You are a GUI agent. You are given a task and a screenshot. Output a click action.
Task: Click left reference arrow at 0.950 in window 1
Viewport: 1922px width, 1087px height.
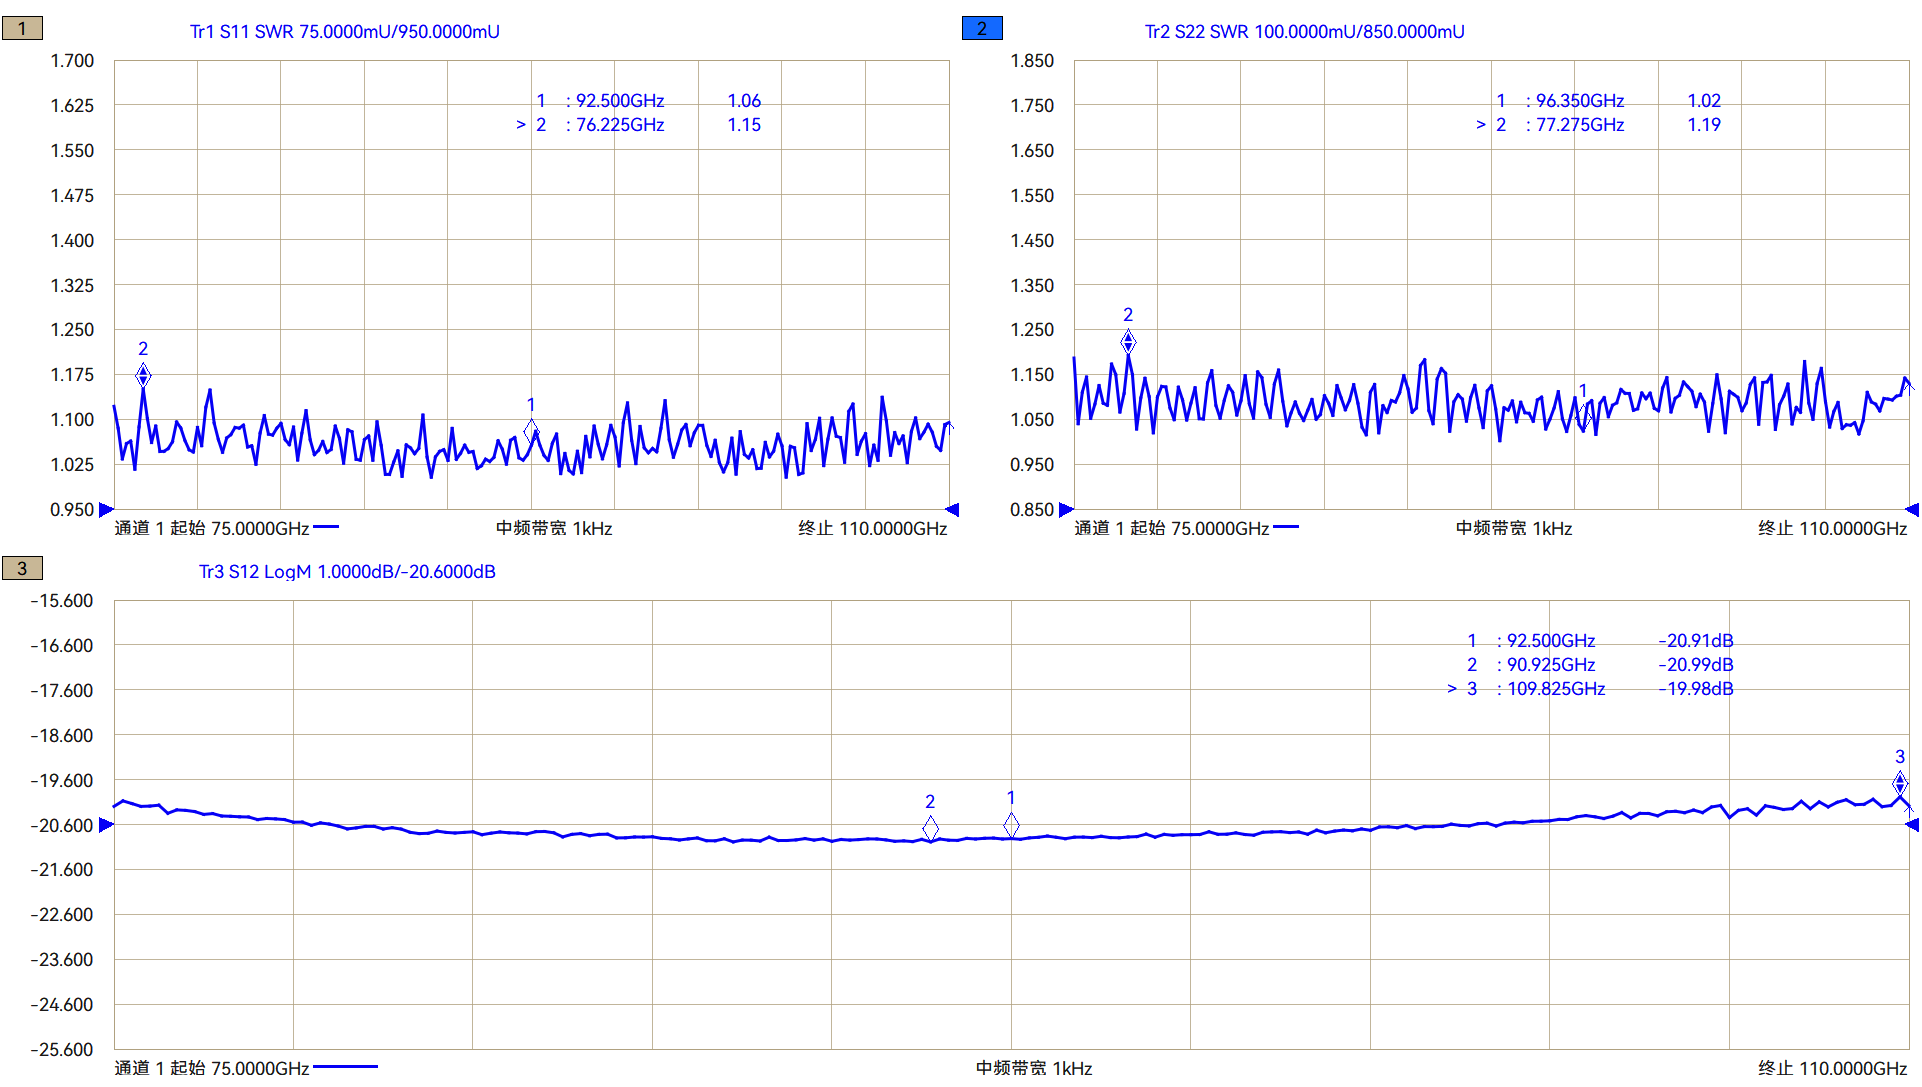pyautogui.click(x=106, y=510)
